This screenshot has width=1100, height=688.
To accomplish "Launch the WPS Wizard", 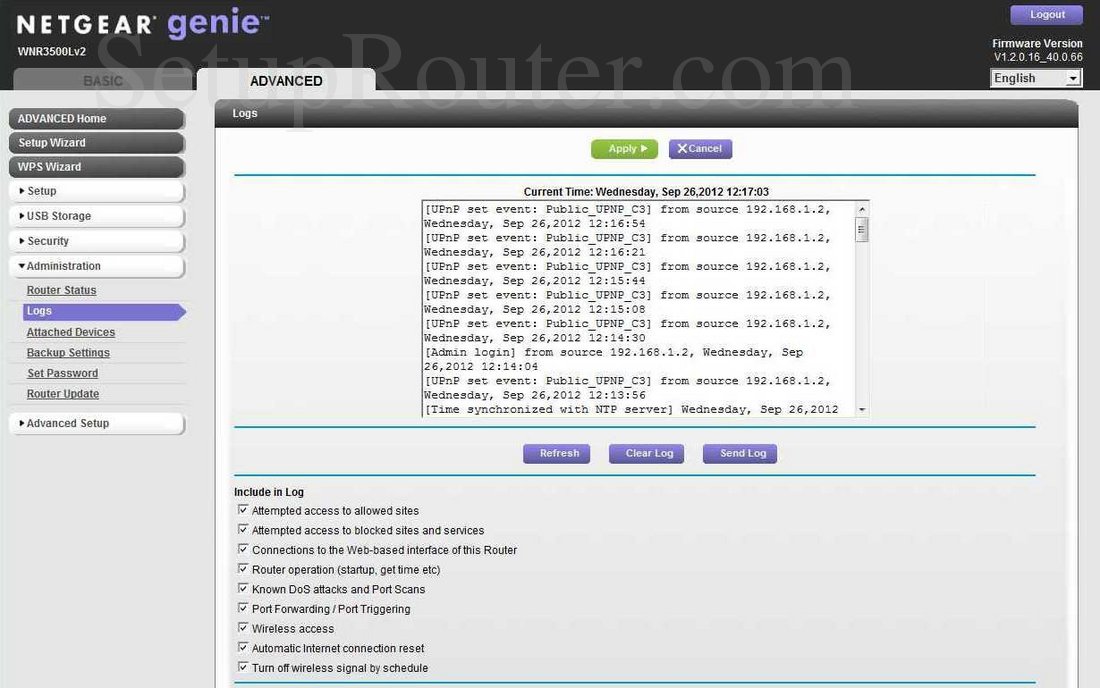I will (96, 166).
